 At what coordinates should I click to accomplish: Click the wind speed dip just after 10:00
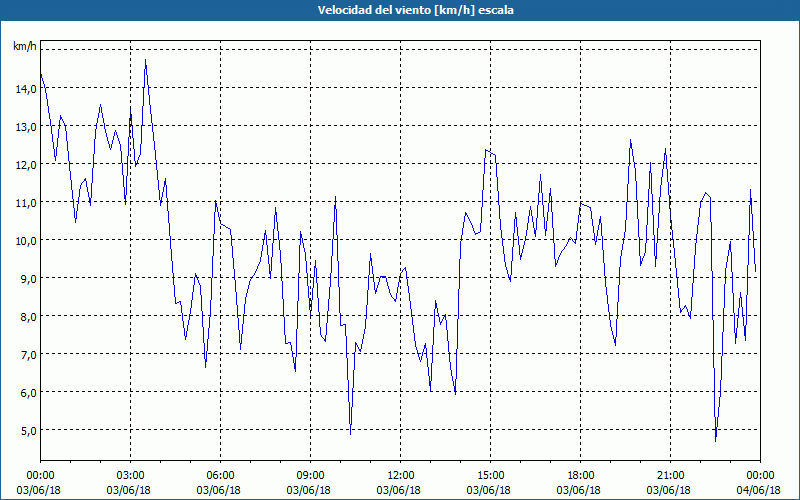coord(351,434)
